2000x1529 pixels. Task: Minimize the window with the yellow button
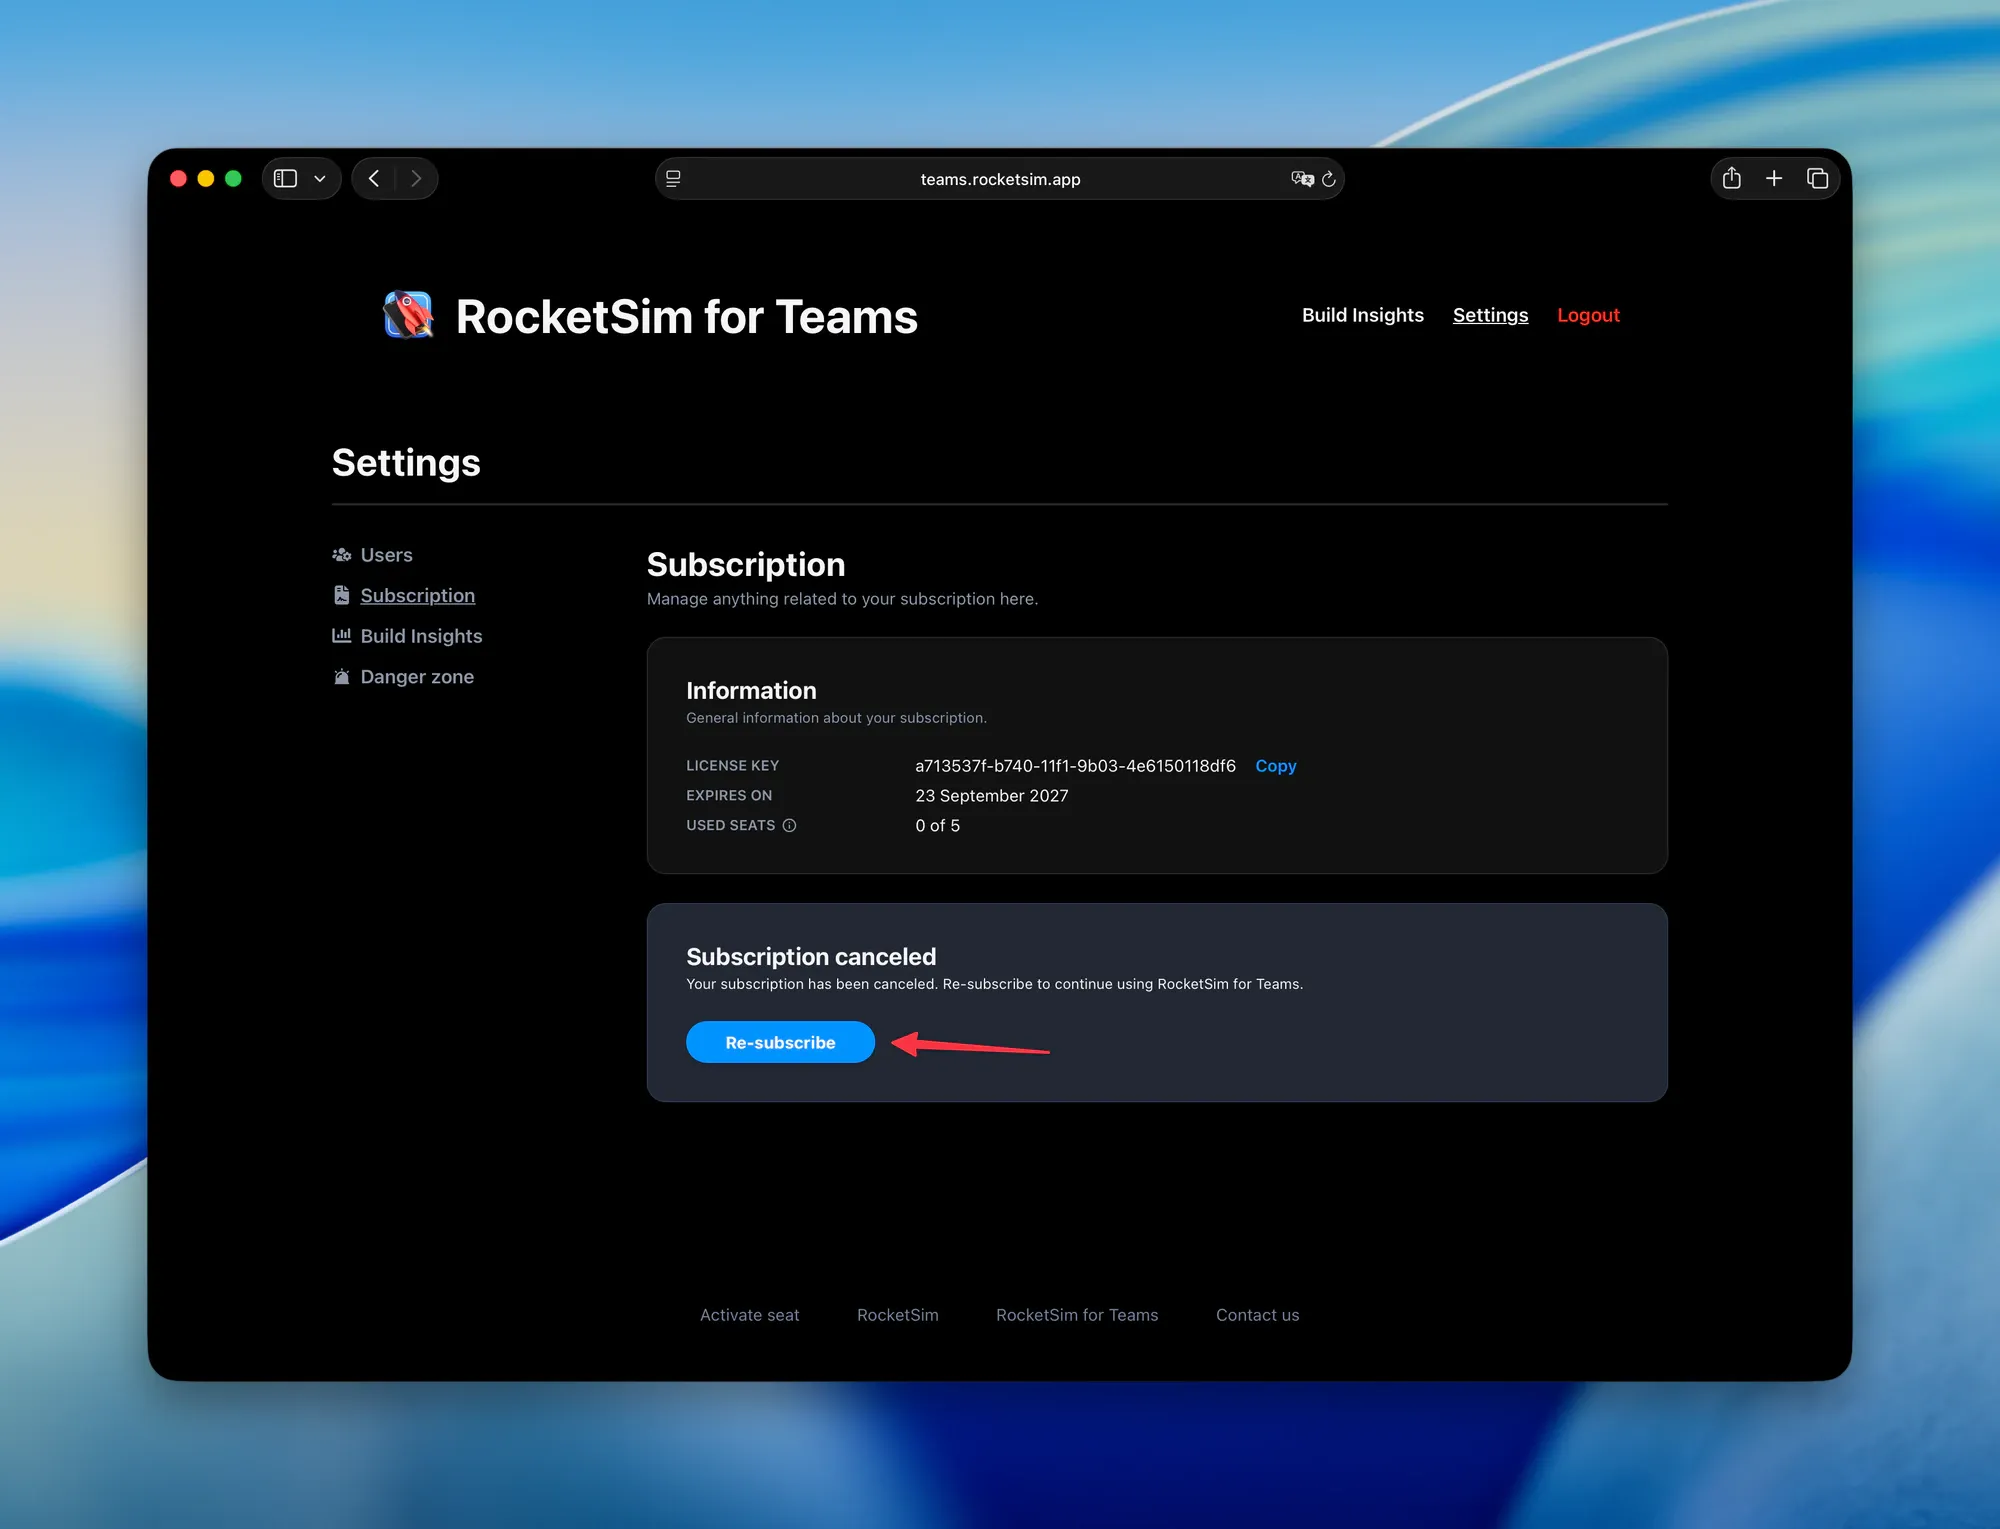click(206, 178)
